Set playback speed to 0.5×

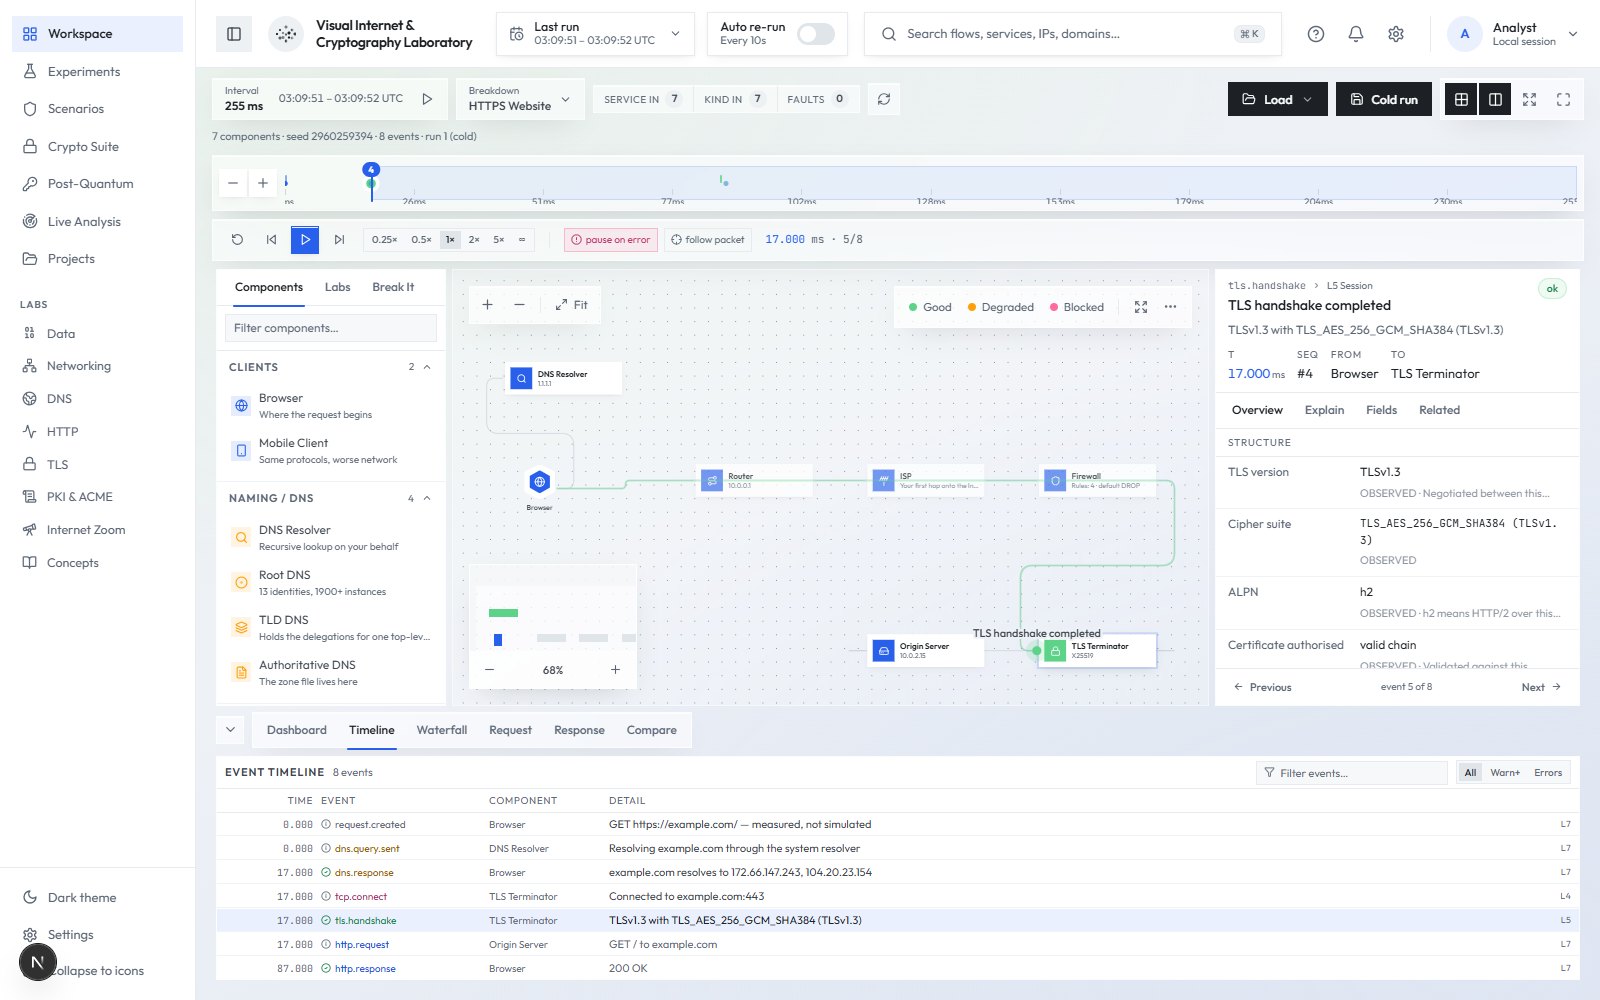[x=421, y=240]
